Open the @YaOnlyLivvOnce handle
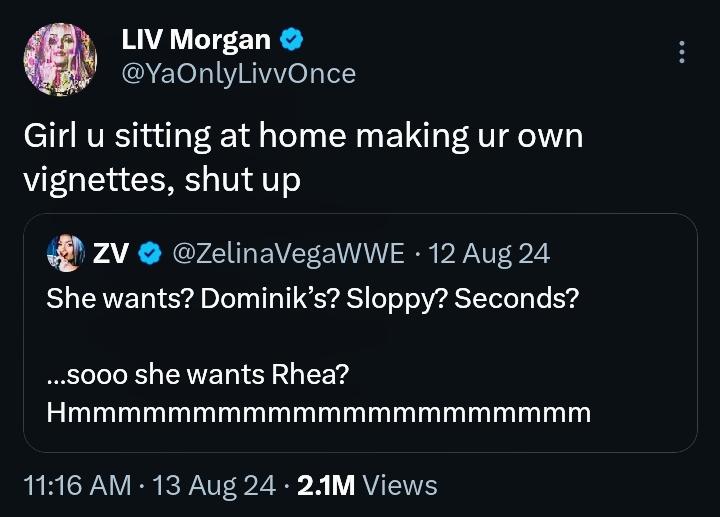The height and width of the screenshot is (517, 720). click(238, 73)
